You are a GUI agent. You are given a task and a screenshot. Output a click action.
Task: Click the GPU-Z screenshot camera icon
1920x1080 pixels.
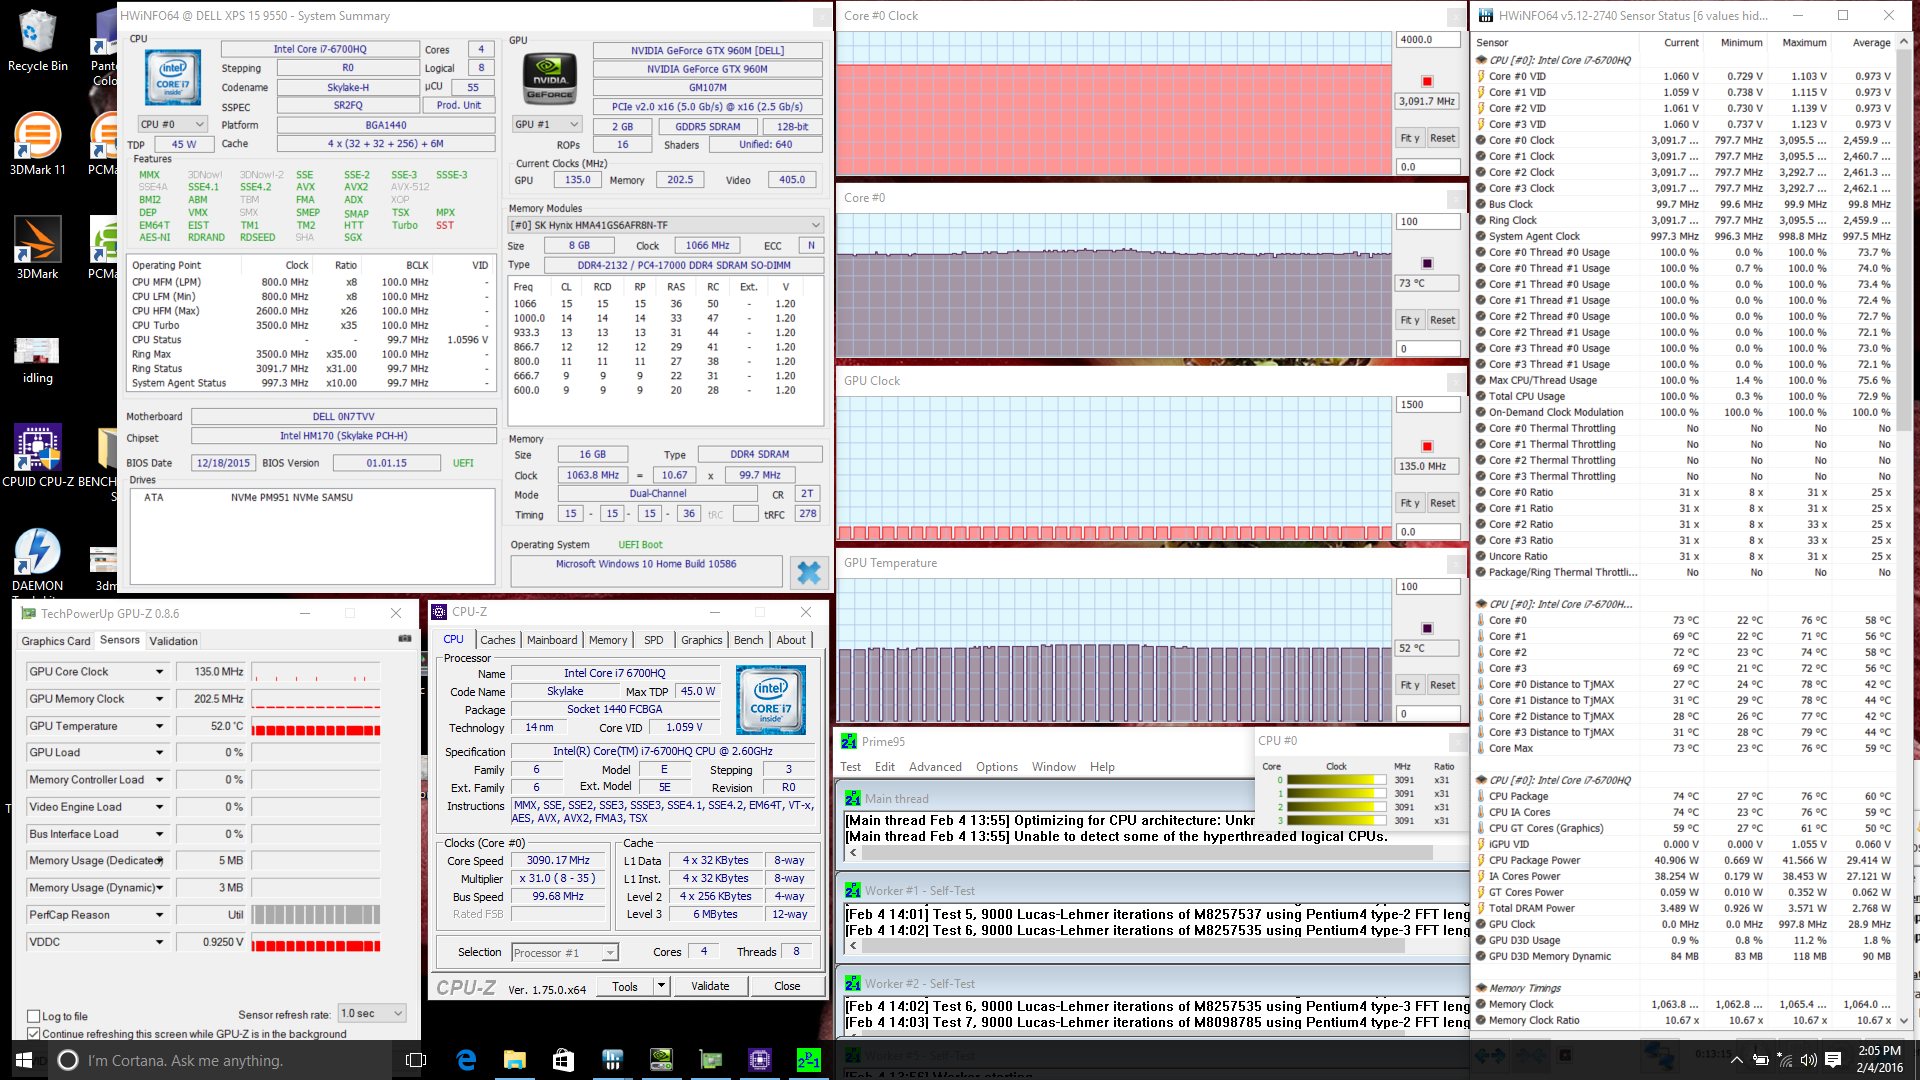pyautogui.click(x=404, y=638)
